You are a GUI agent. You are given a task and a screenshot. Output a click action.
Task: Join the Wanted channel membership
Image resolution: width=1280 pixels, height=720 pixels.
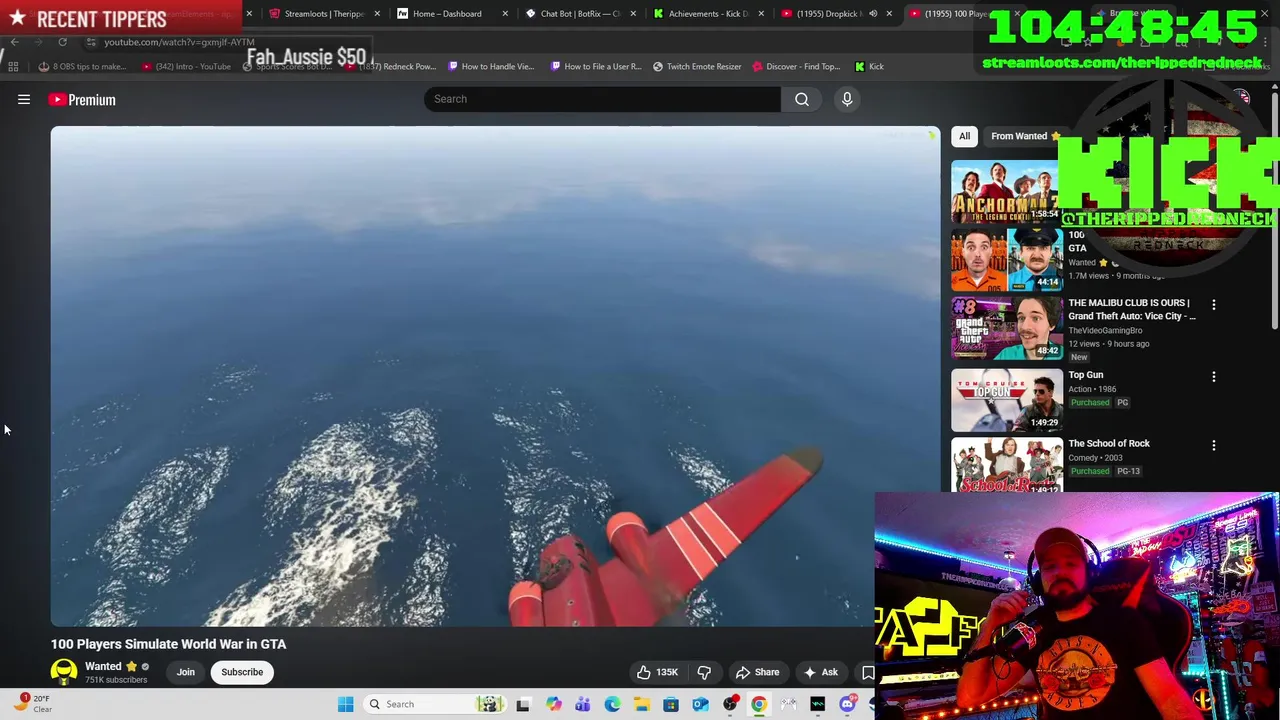click(x=186, y=672)
